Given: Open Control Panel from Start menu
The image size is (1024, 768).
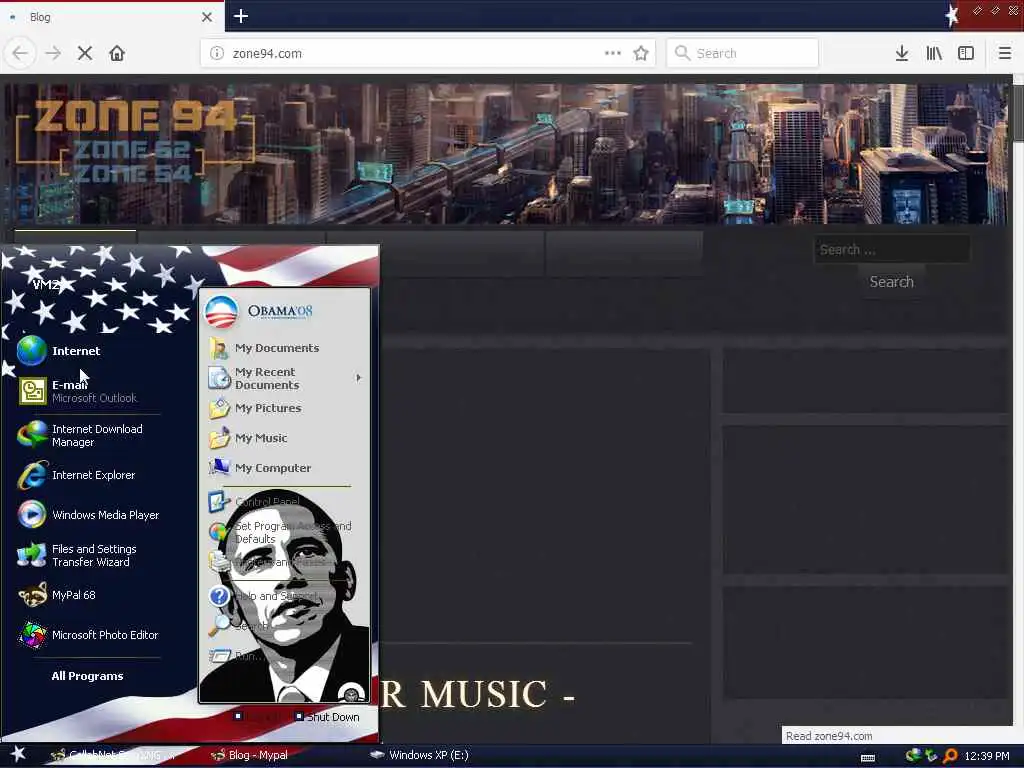Looking at the screenshot, I should click(x=254, y=502).
